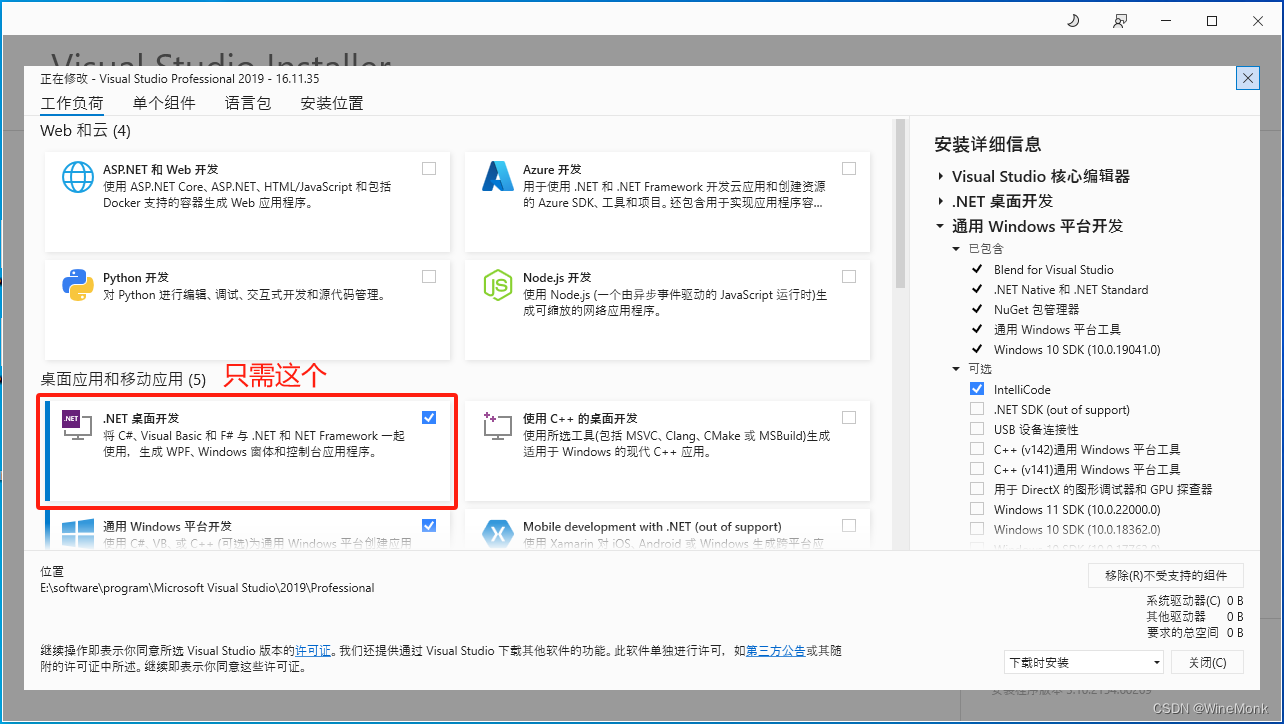Check Windows 10 SDK (10.0.18362.0)
Screen dimensions: 1284x724
(x=977, y=529)
